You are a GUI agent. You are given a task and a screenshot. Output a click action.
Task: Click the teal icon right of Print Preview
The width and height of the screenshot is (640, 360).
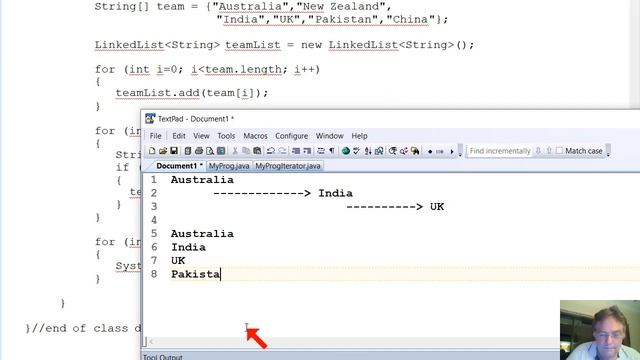[x=221, y=151]
